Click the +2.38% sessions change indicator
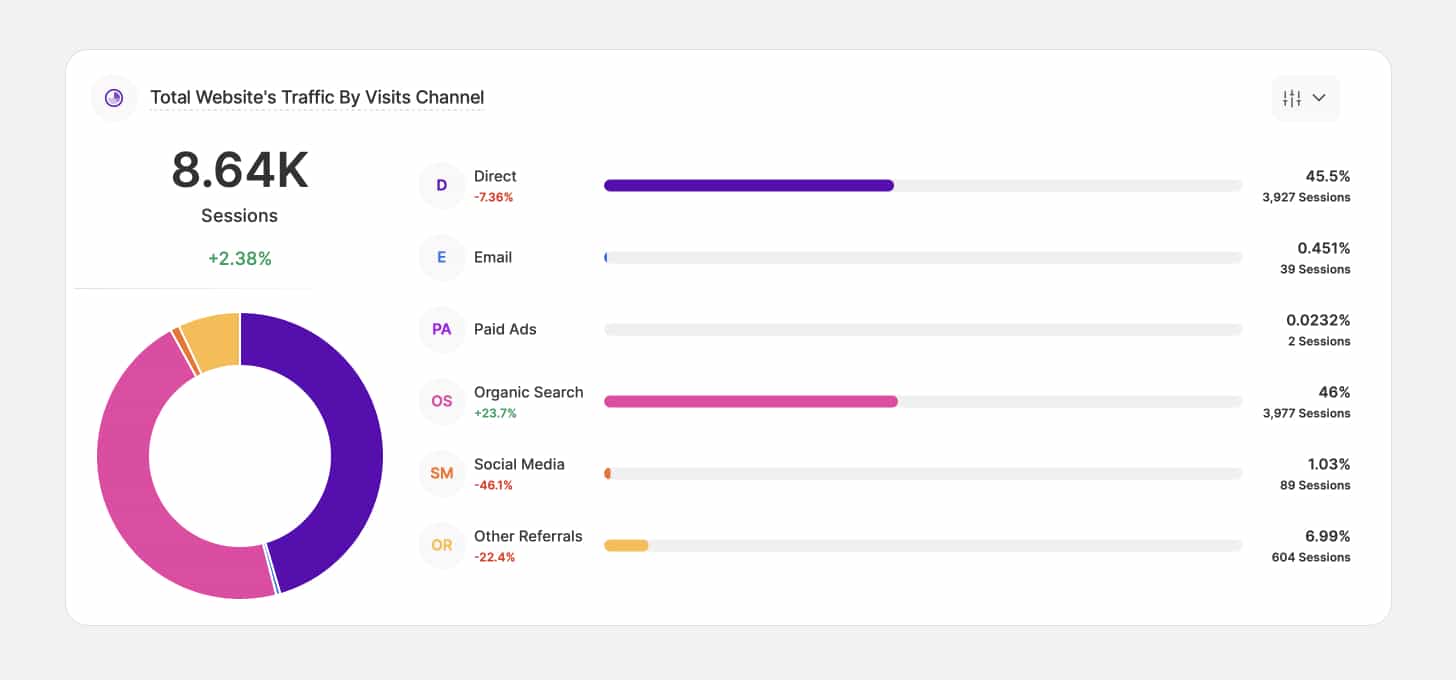Image resolution: width=1456 pixels, height=680 pixels. point(240,258)
